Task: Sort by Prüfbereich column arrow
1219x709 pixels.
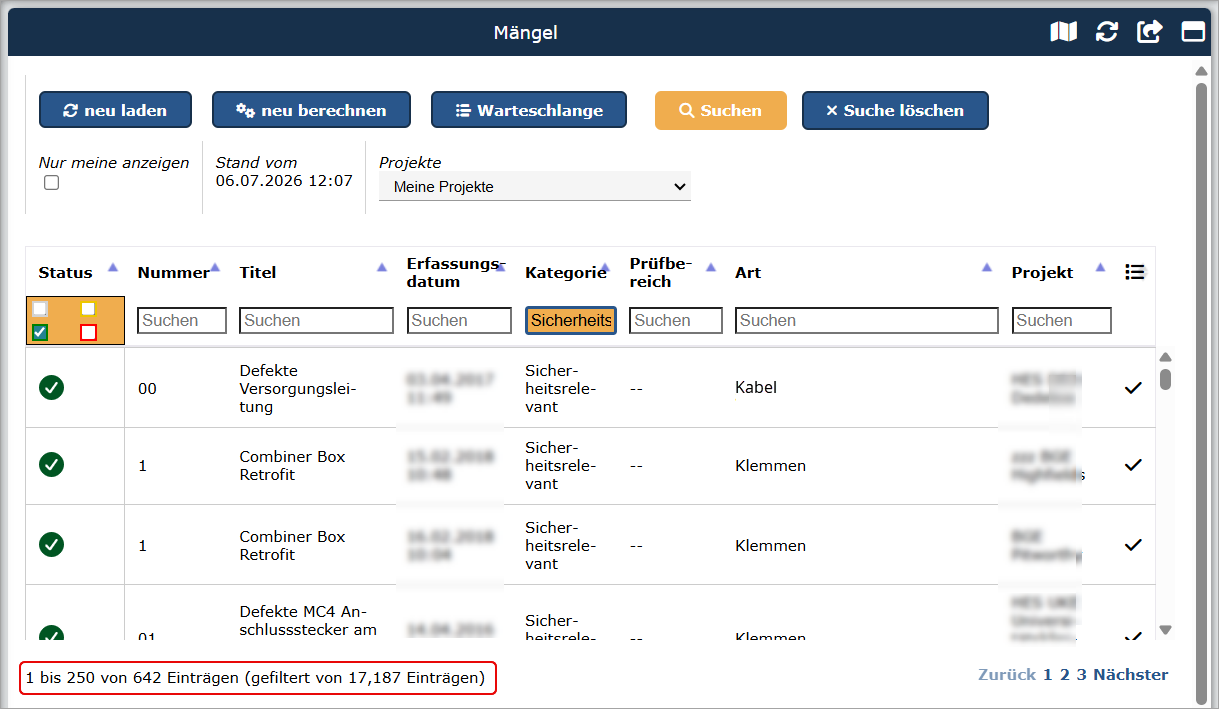Action: click(711, 268)
